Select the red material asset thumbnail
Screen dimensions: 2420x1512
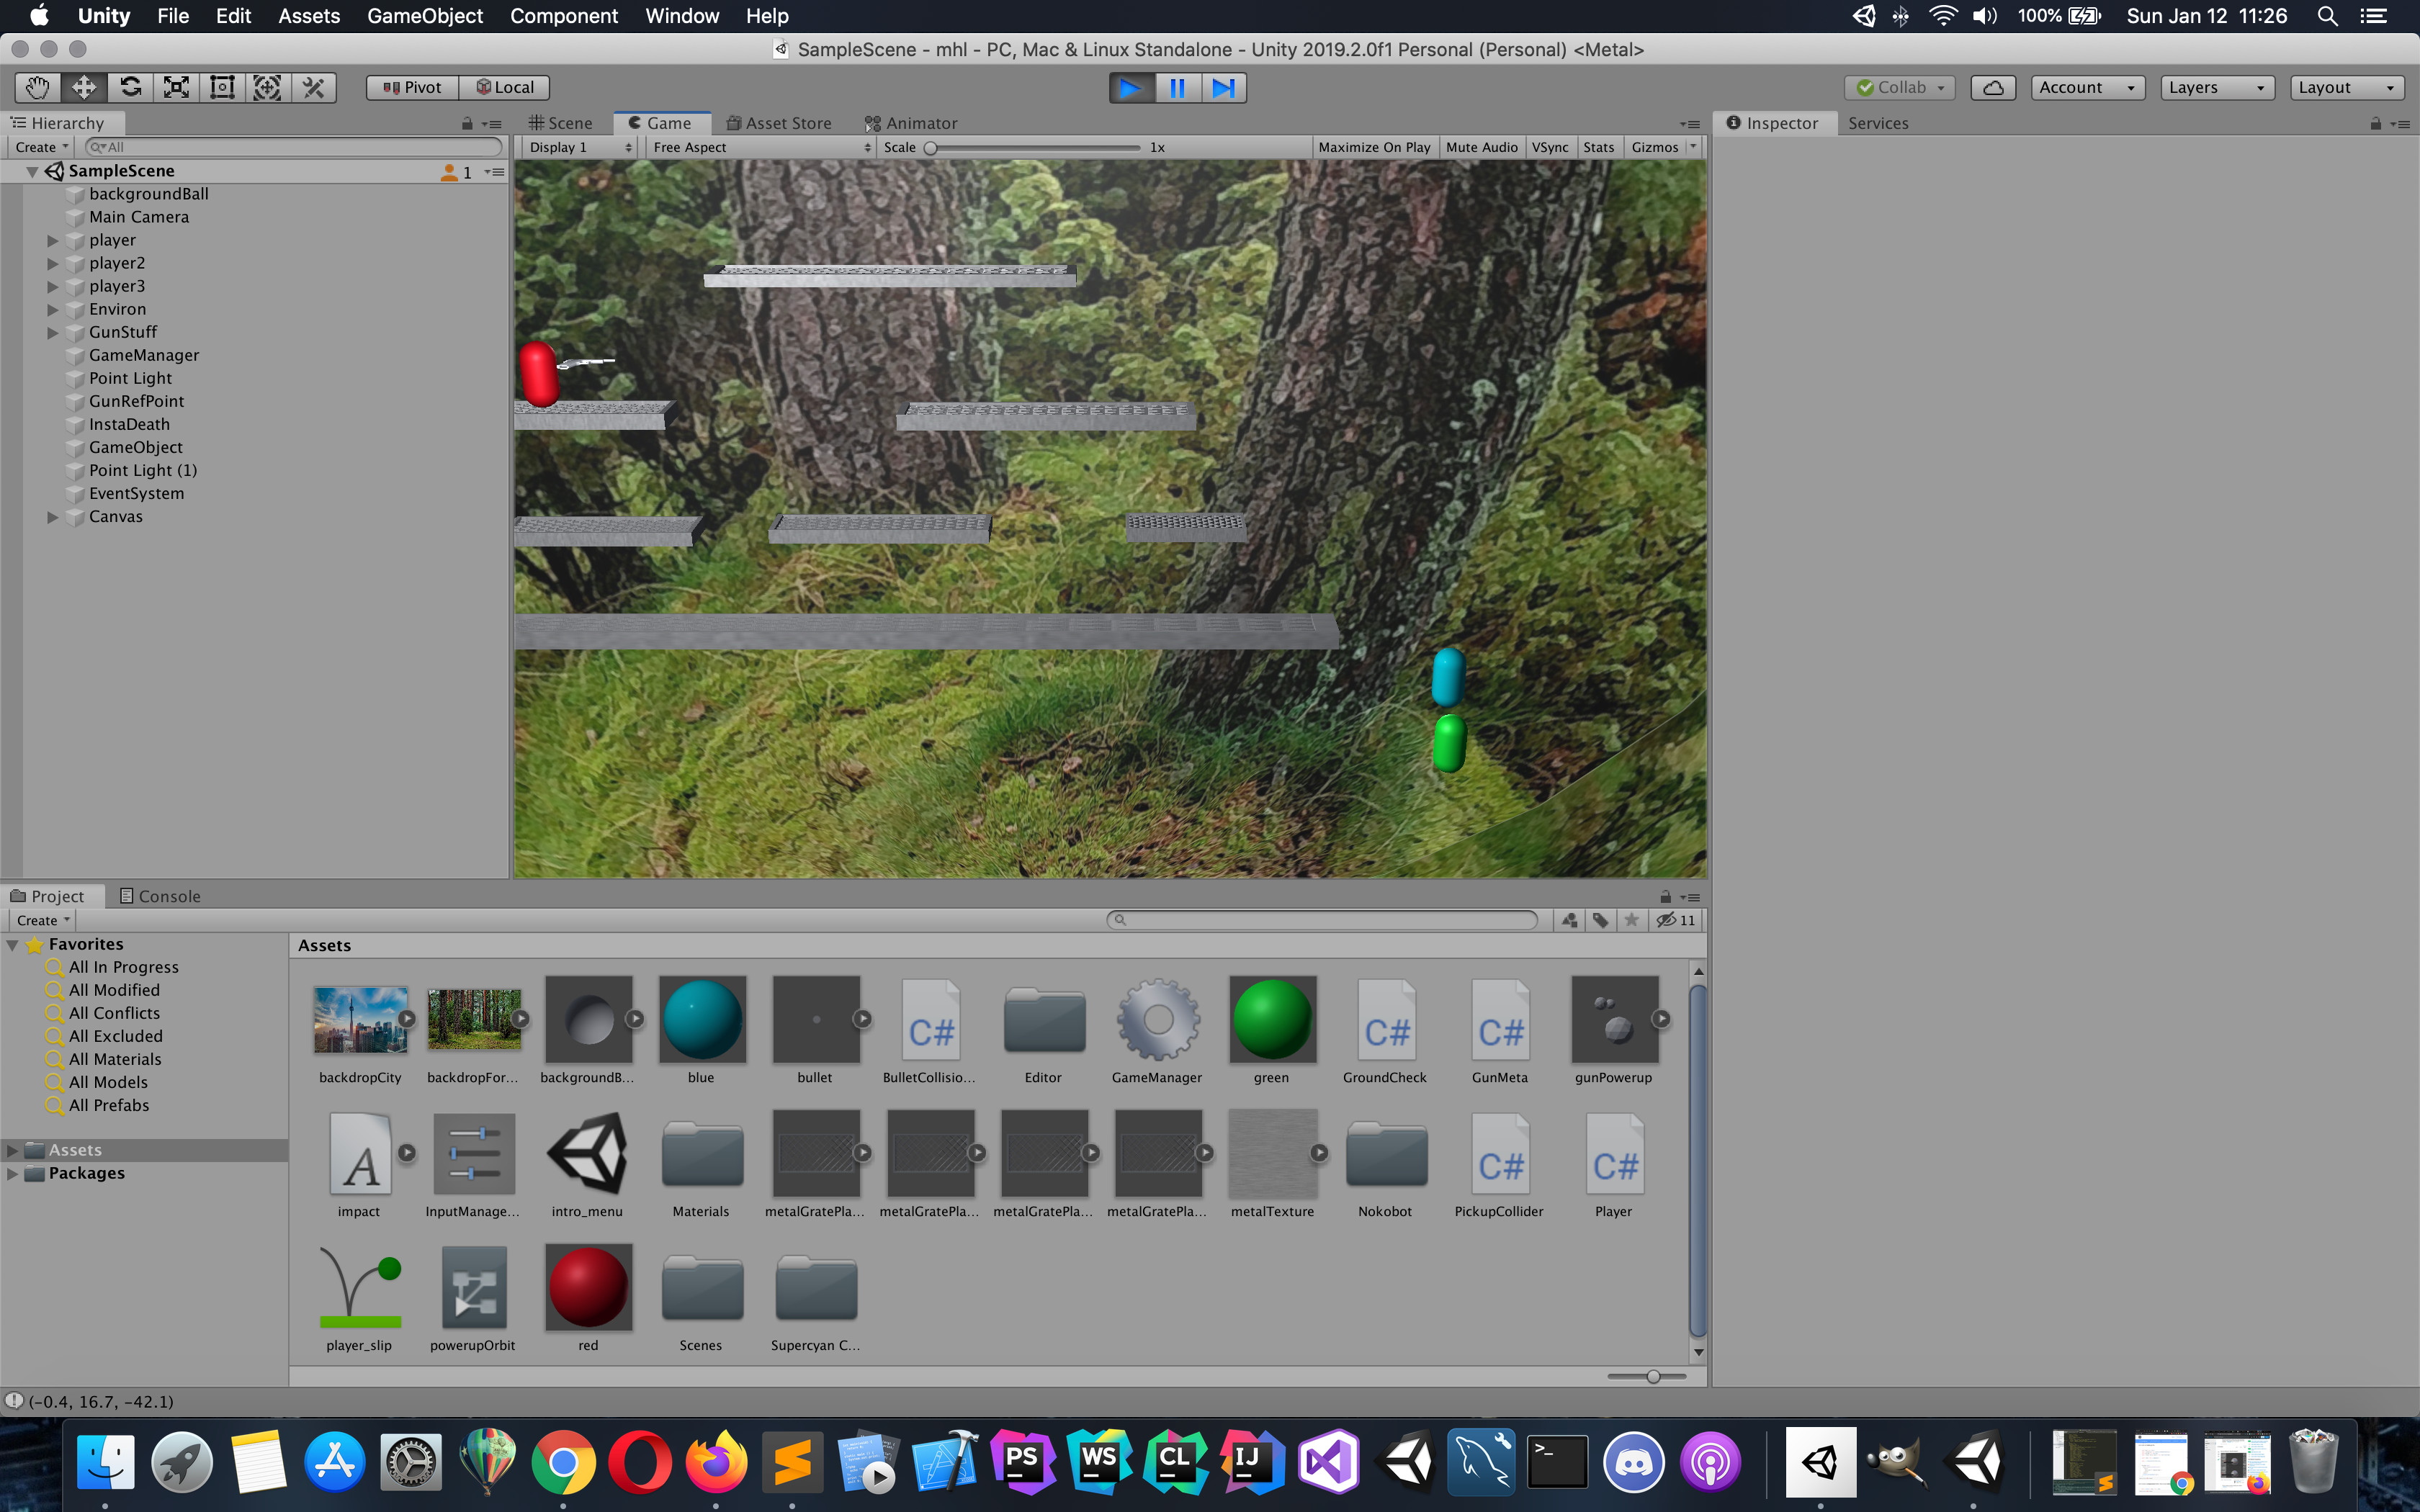click(x=588, y=1287)
